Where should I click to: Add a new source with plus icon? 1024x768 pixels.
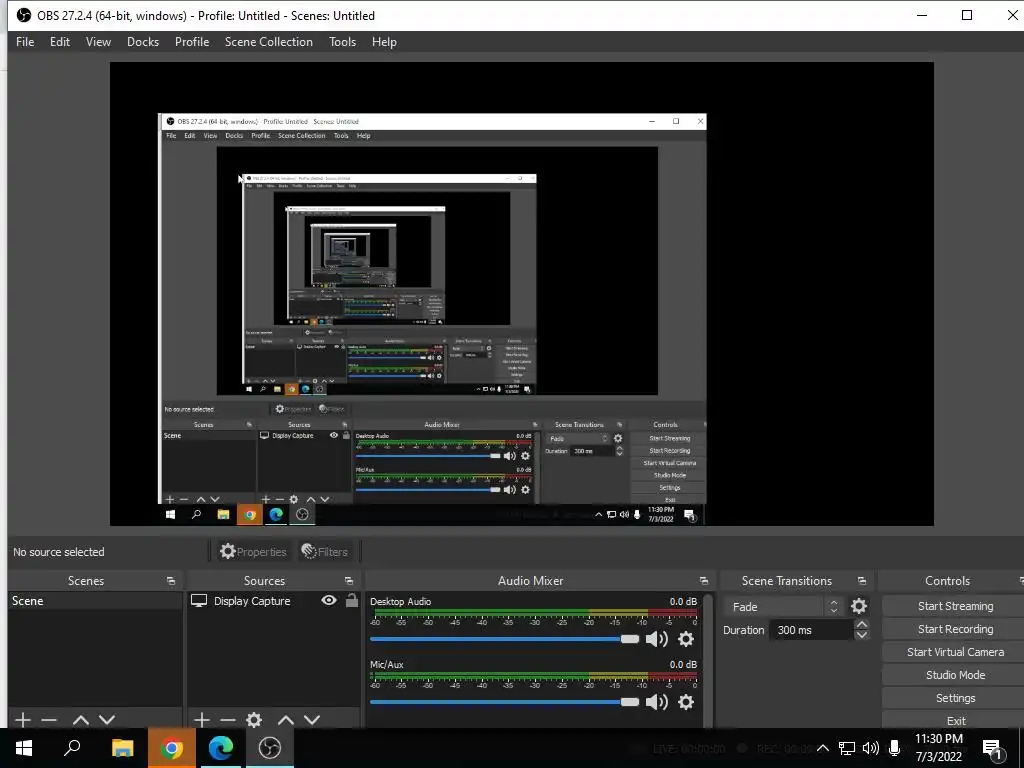point(202,720)
